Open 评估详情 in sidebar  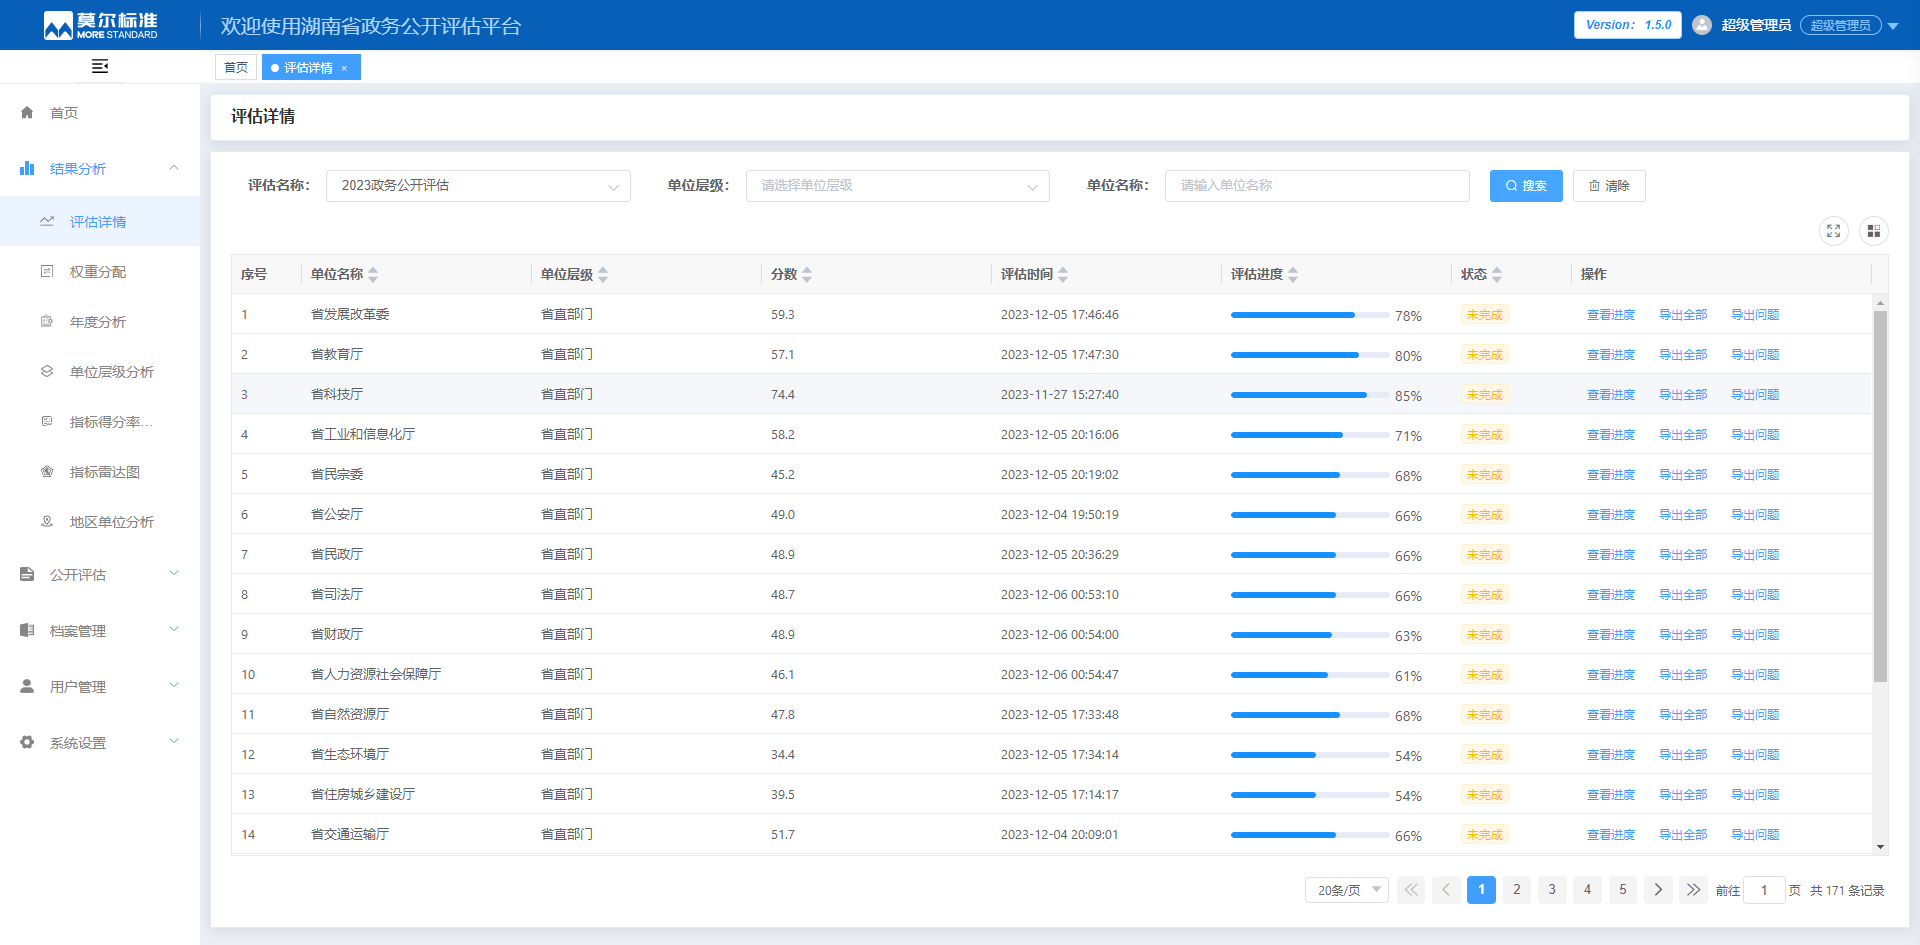tap(100, 222)
